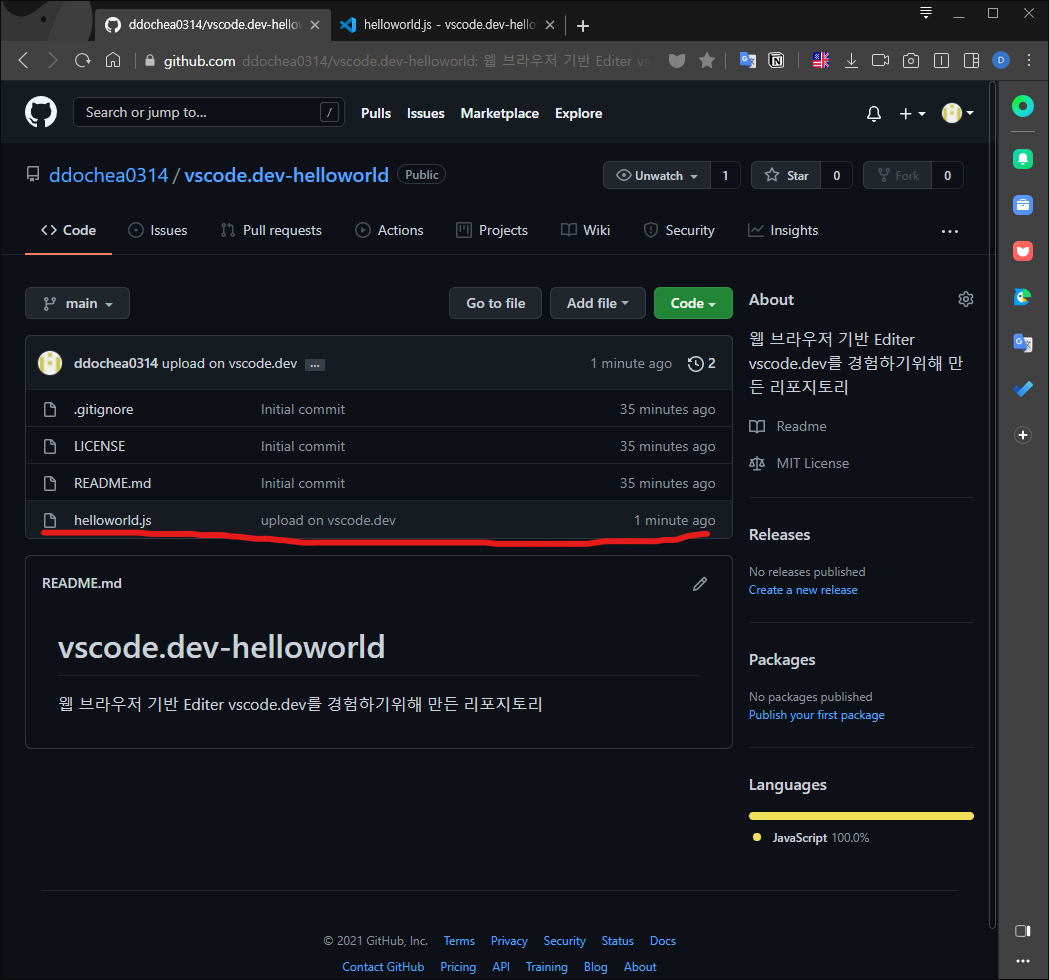Click the yellow JavaScript language bar
Image resolution: width=1049 pixels, height=980 pixels.
(861, 816)
